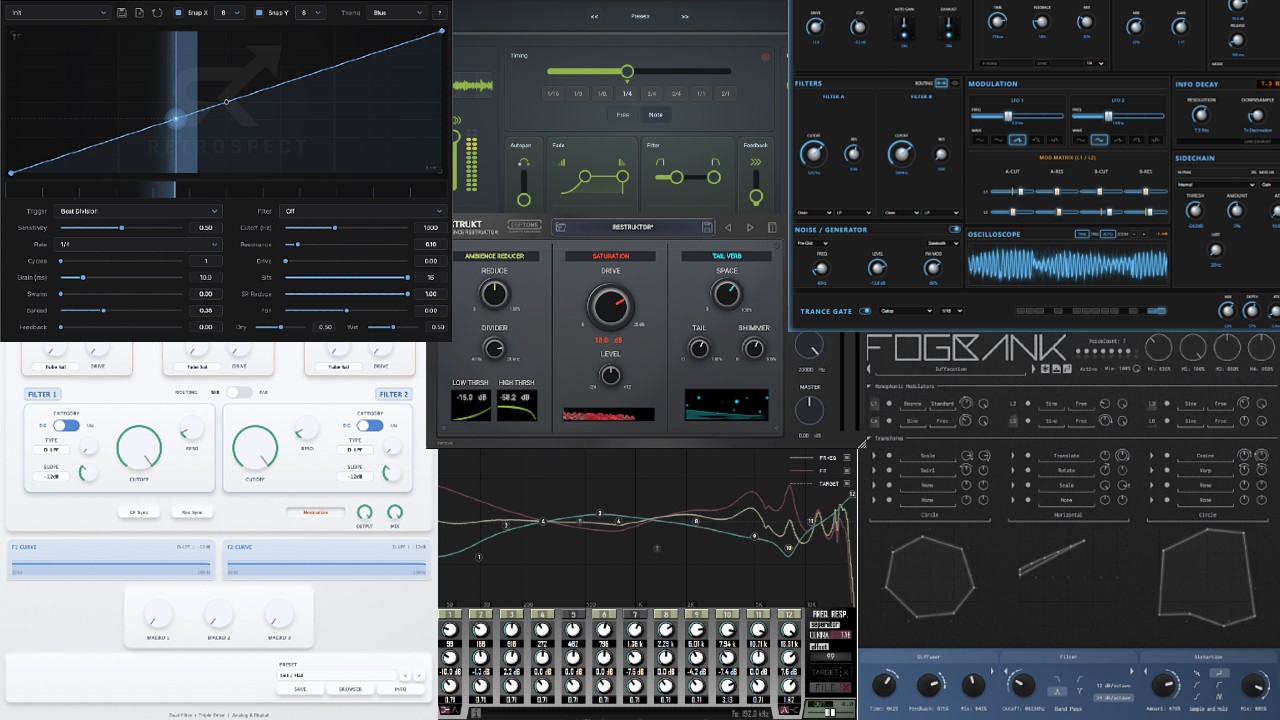Click Fogbank next preset arrow

pos(1033,369)
